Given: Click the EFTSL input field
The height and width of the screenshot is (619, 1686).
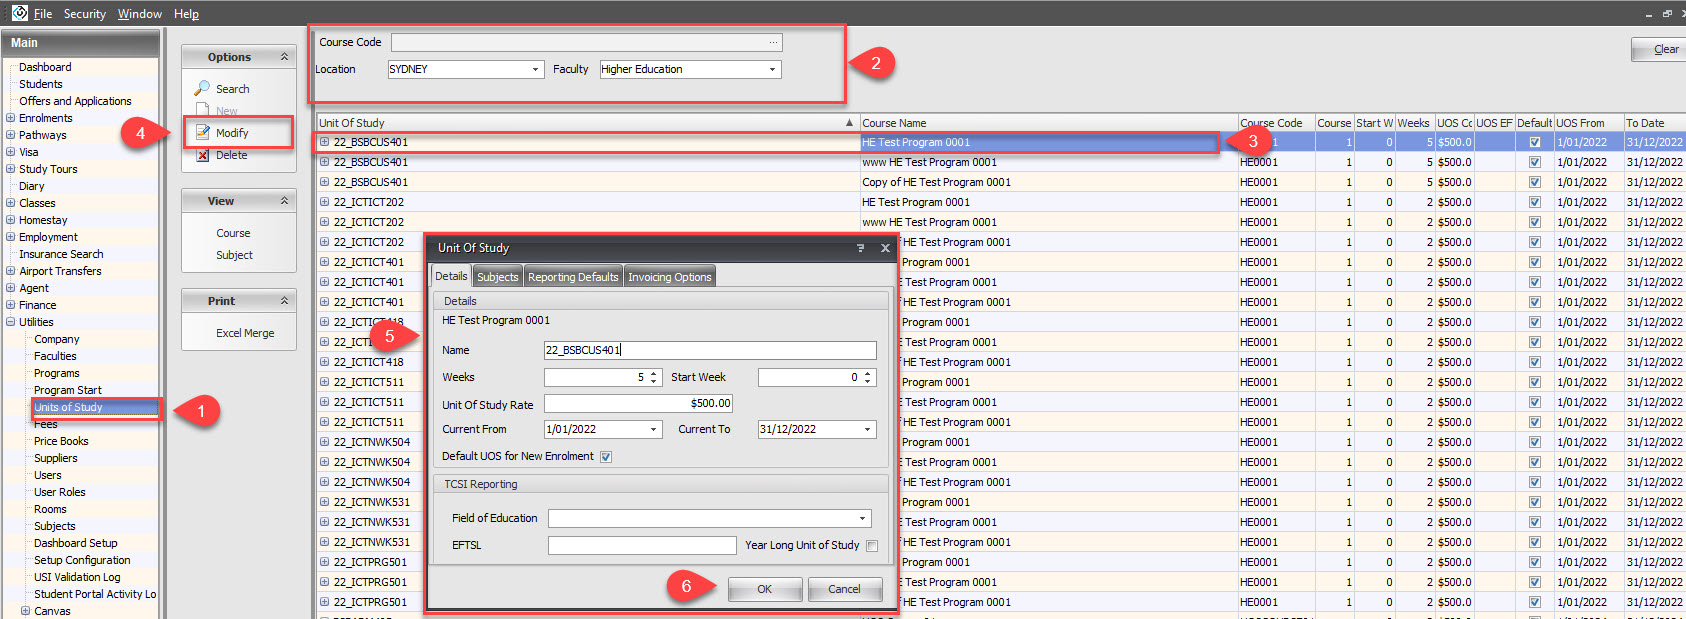Looking at the screenshot, I should pyautogui.click(x=641, y=545).
